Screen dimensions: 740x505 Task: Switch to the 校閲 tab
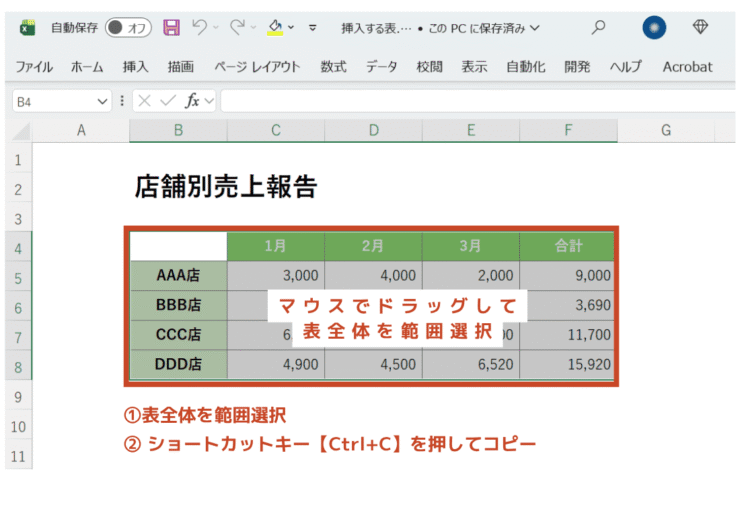pyautogui.click(x=429, y=67)
